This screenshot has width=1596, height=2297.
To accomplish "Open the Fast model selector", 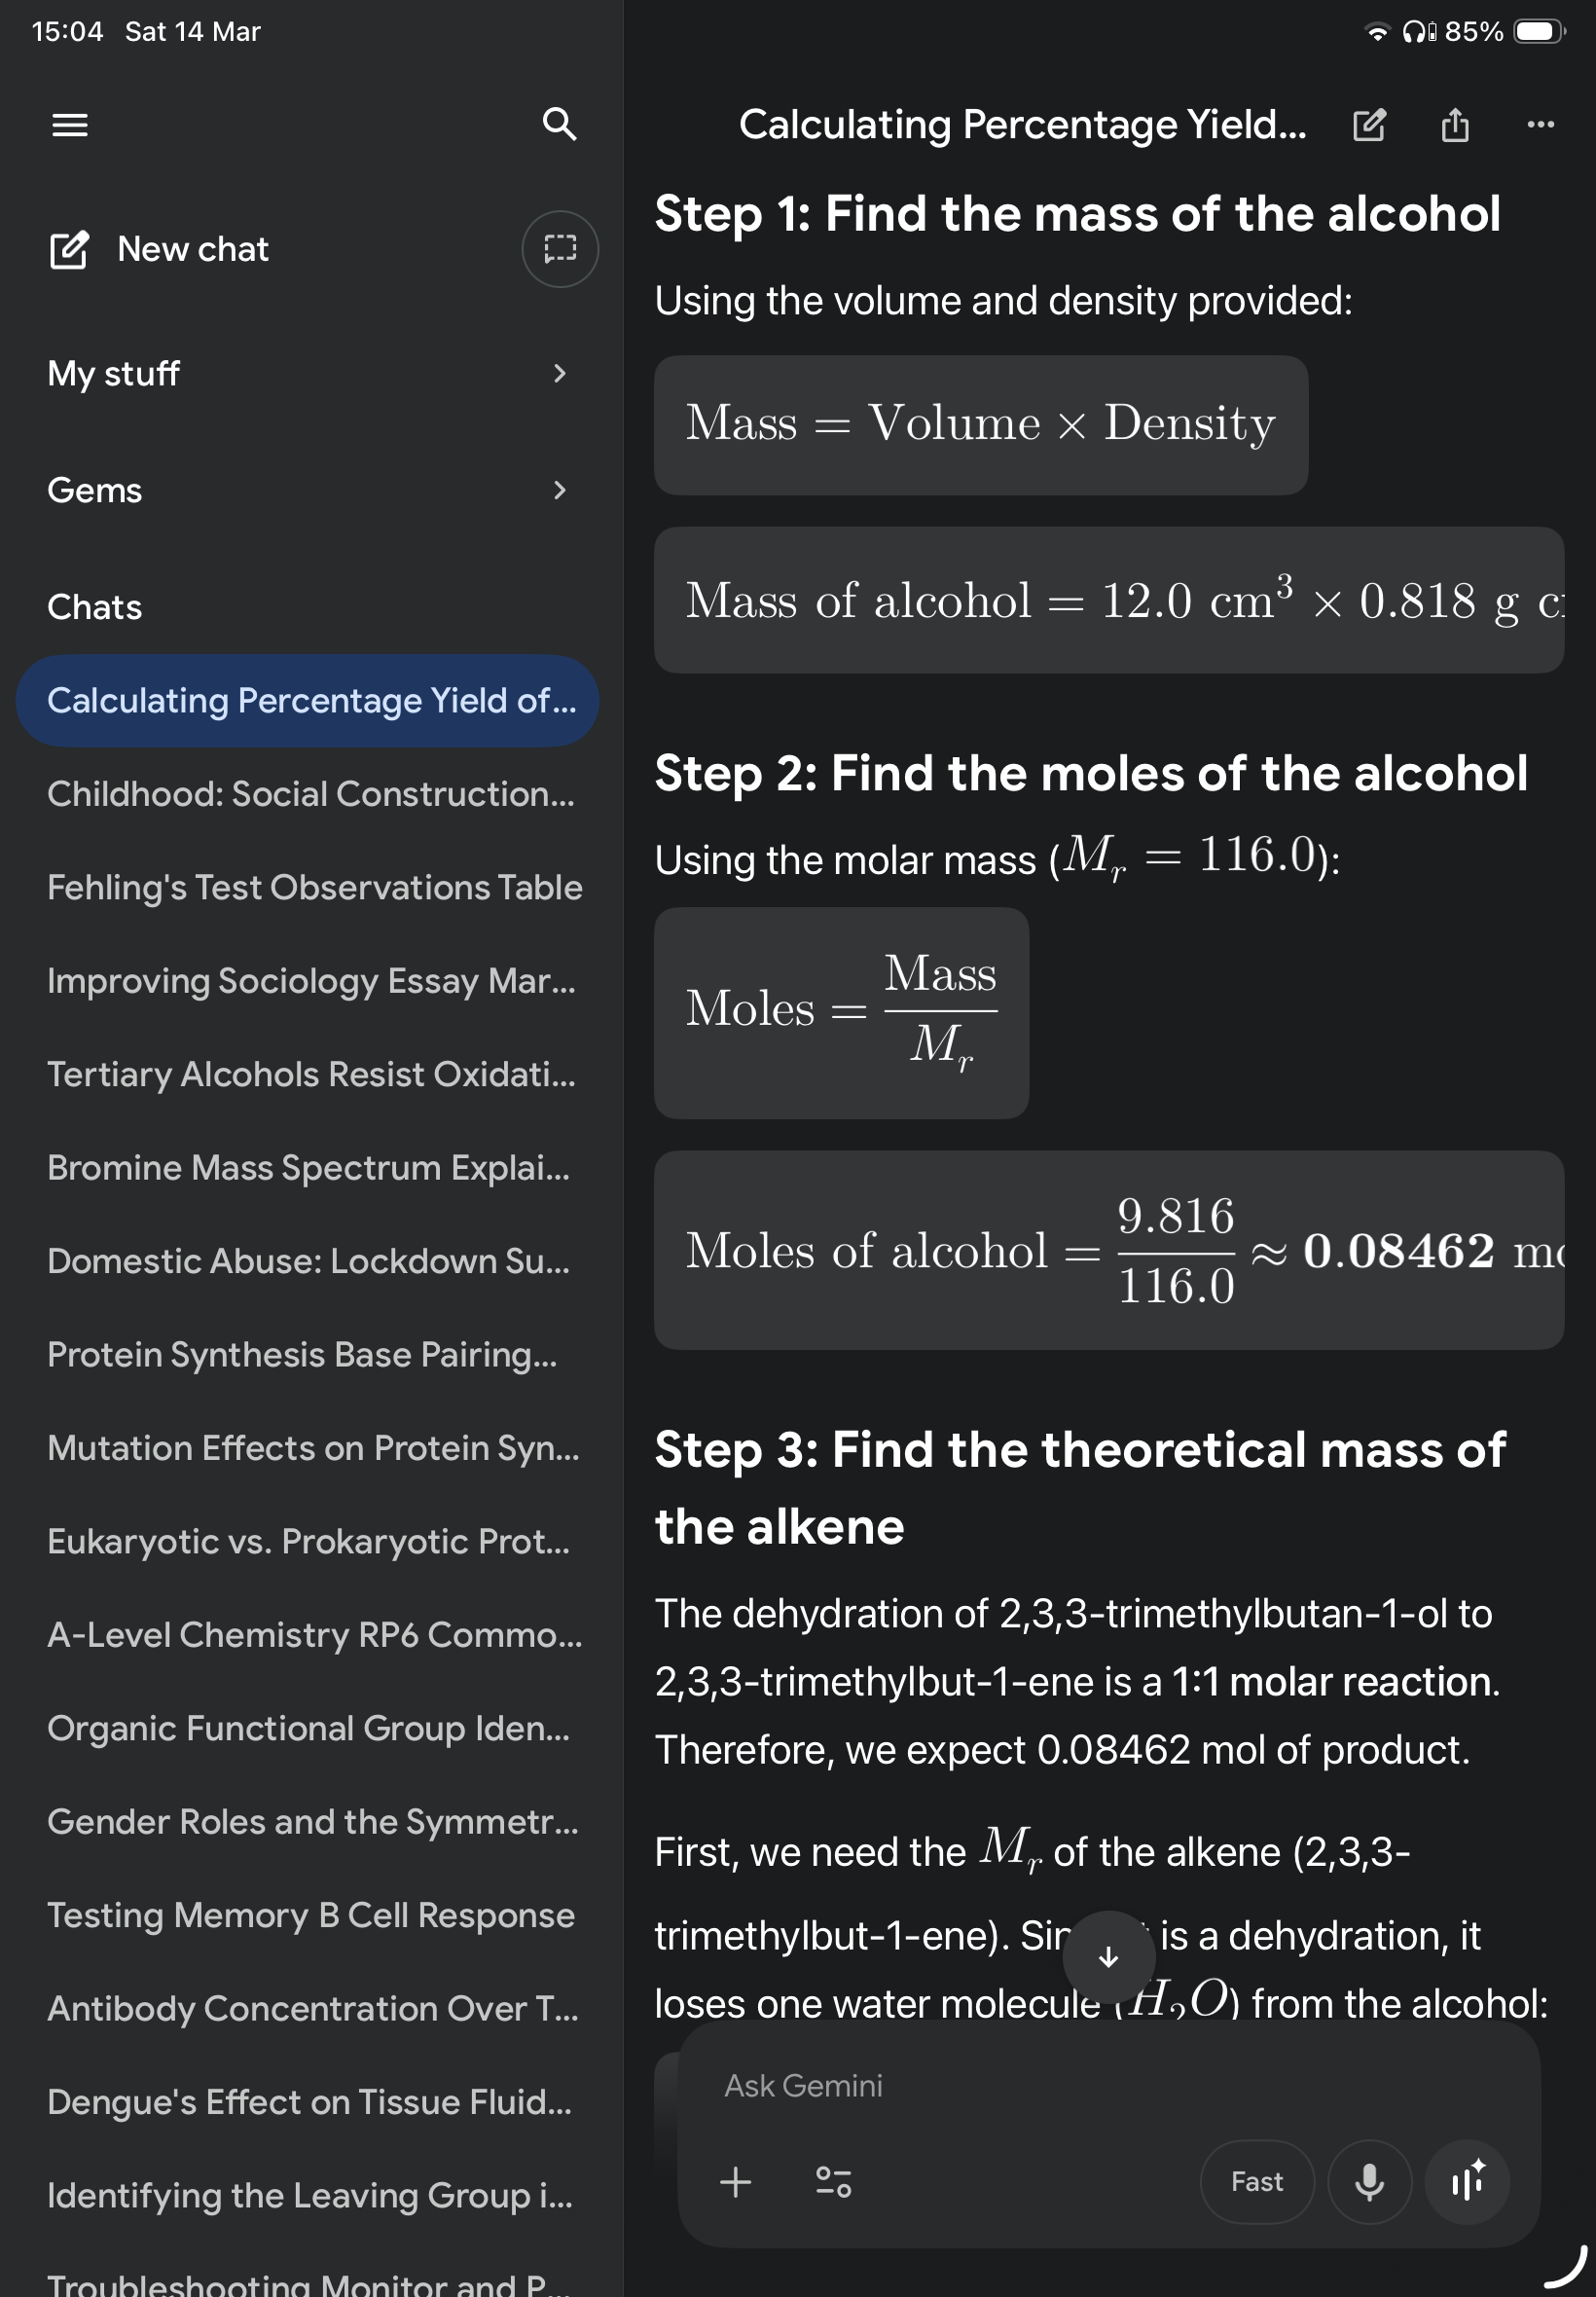I will (1257, 2181).
